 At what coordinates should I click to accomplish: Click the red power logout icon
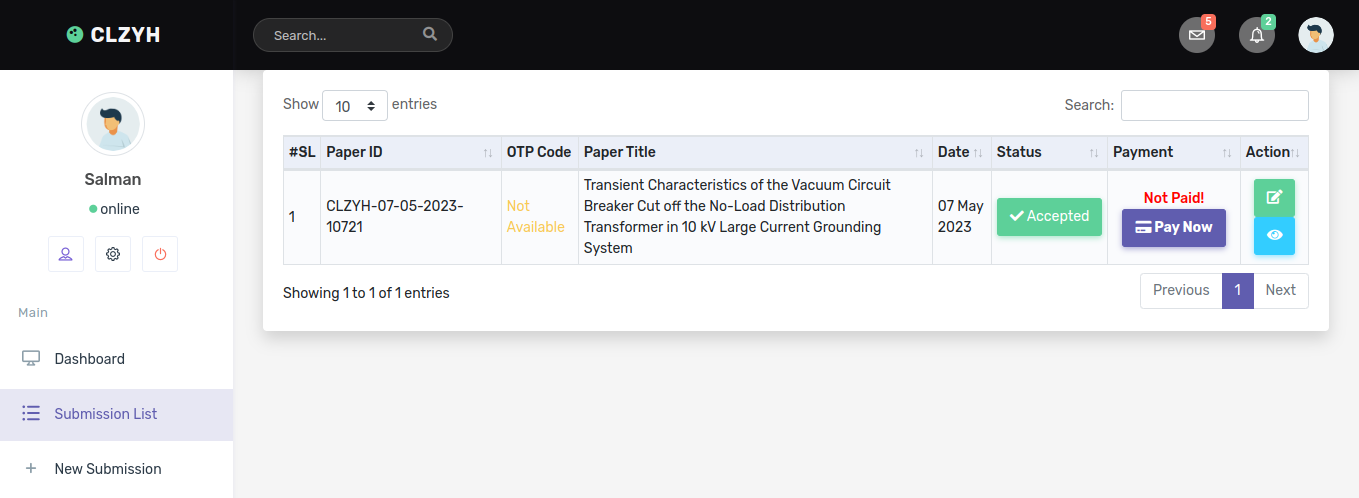[160, 254]
